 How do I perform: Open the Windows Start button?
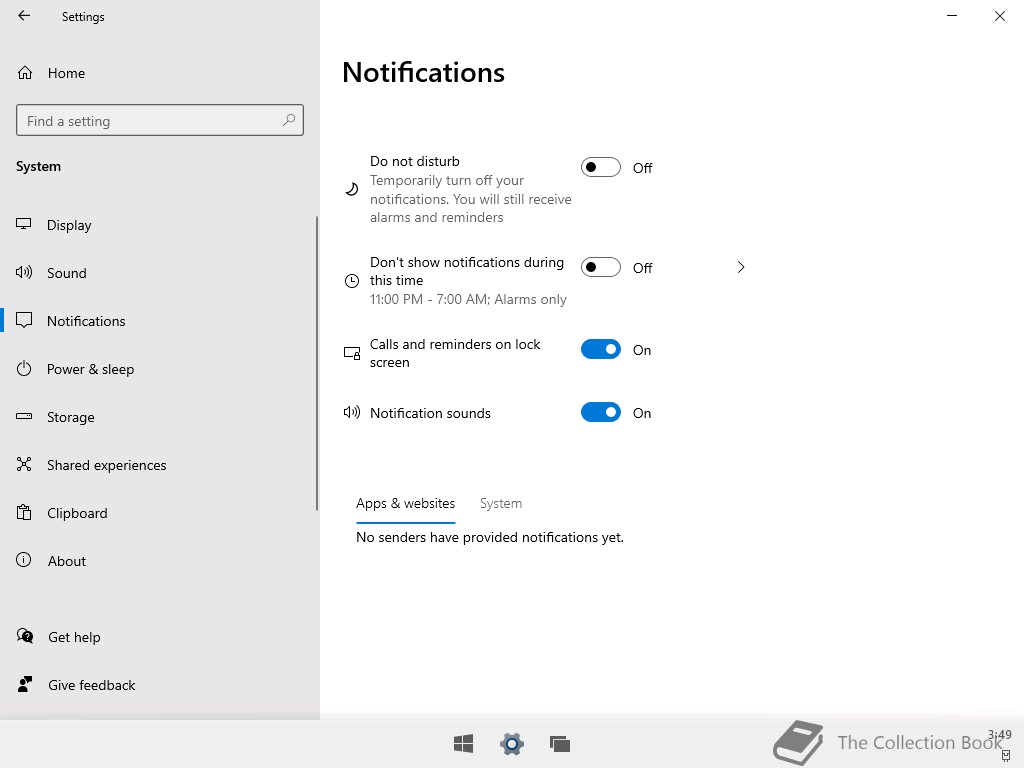463,743
